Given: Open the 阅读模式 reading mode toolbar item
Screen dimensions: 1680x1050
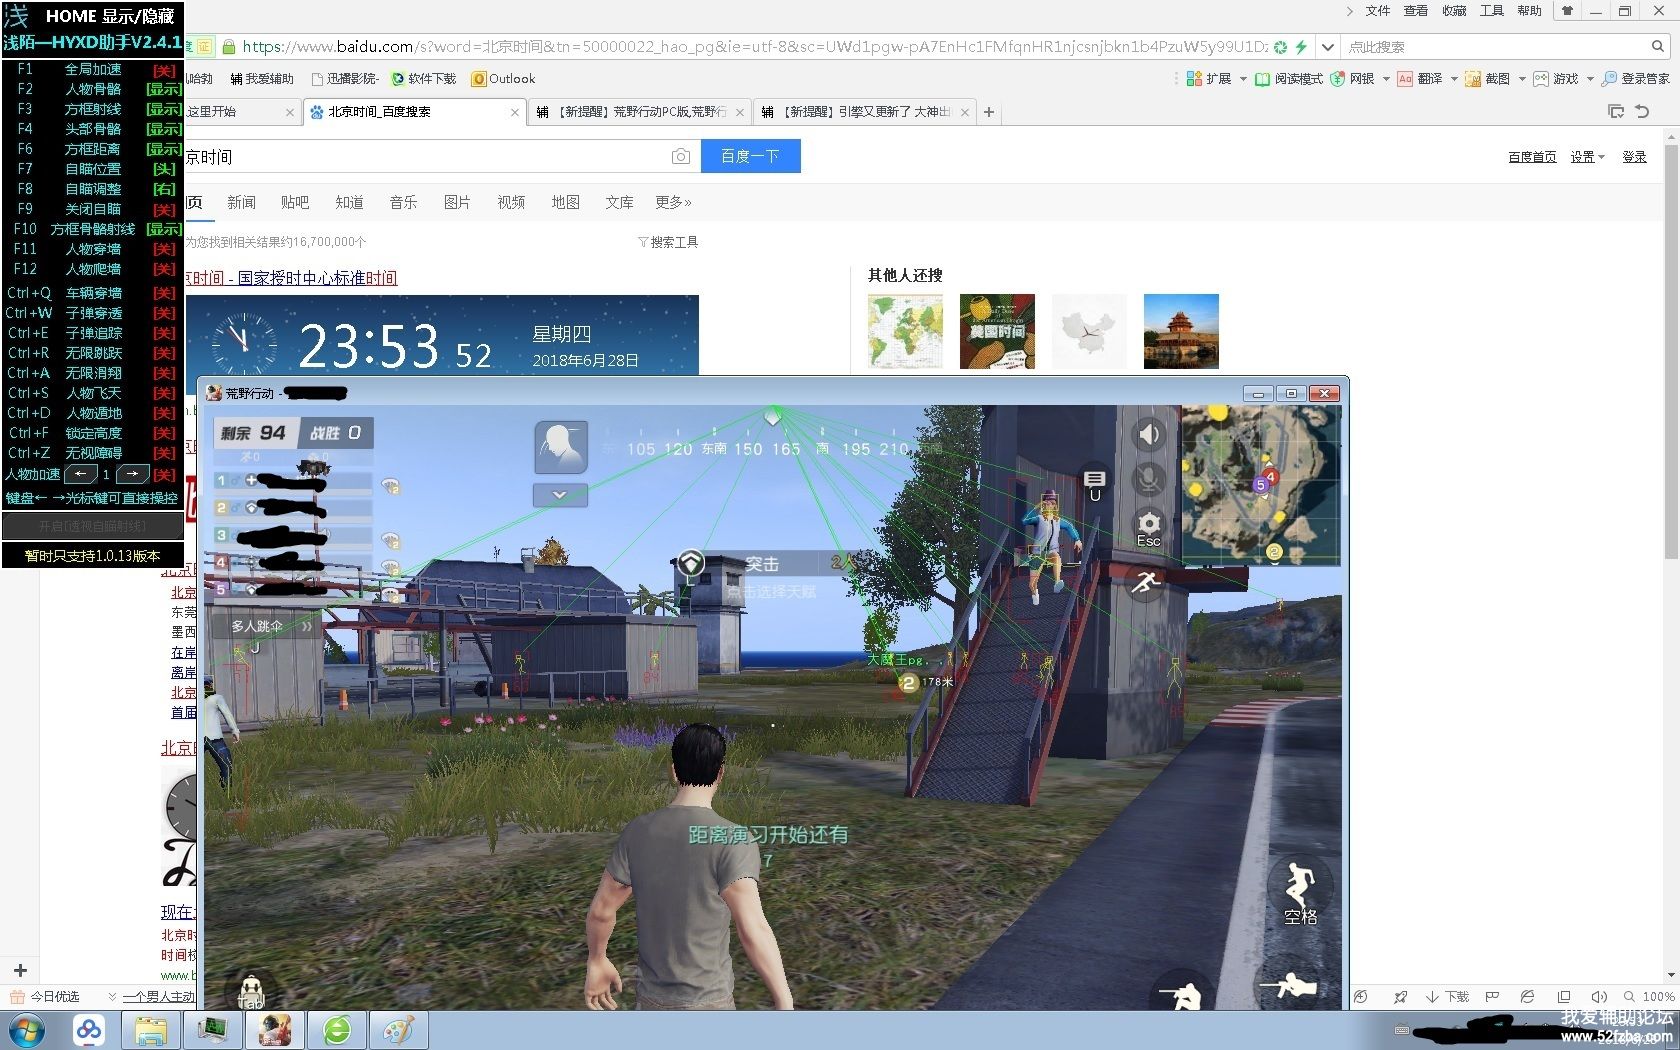Looking at the screenshot, I should point(1289,79).
